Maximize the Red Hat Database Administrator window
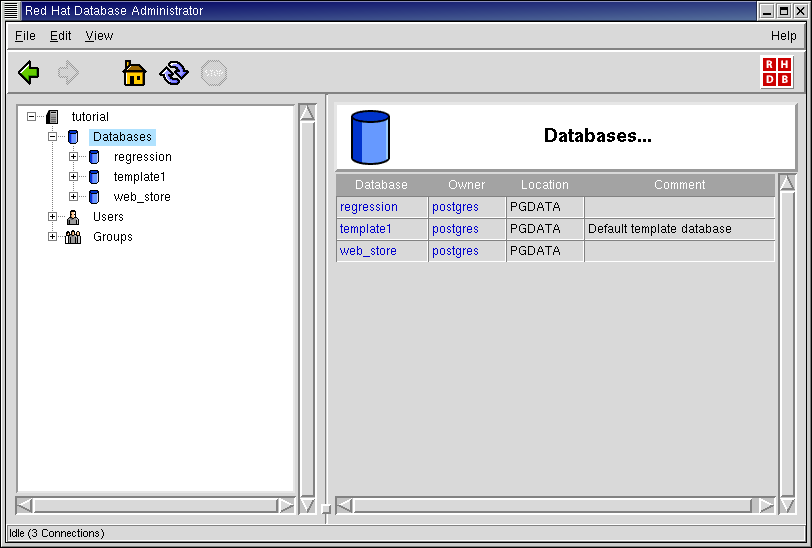This screenshot has height=548, width=812. click(784, 11)
